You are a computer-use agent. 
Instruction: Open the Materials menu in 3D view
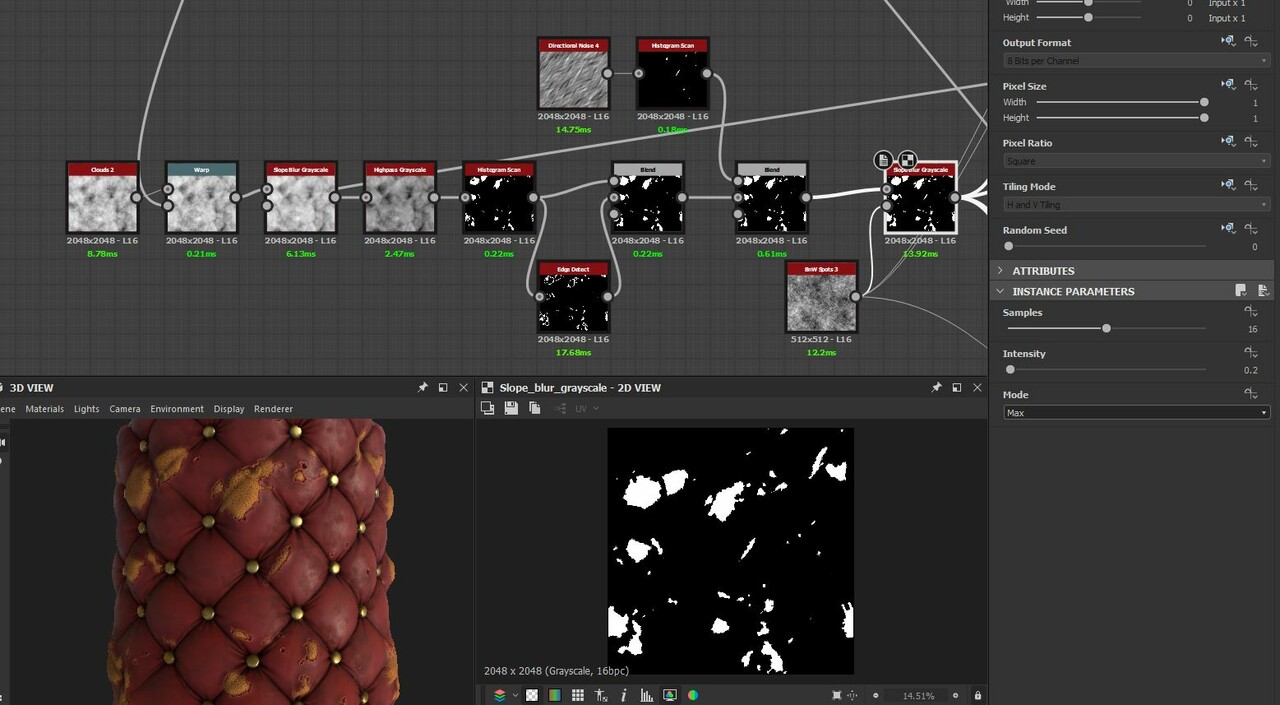(45, 409)
